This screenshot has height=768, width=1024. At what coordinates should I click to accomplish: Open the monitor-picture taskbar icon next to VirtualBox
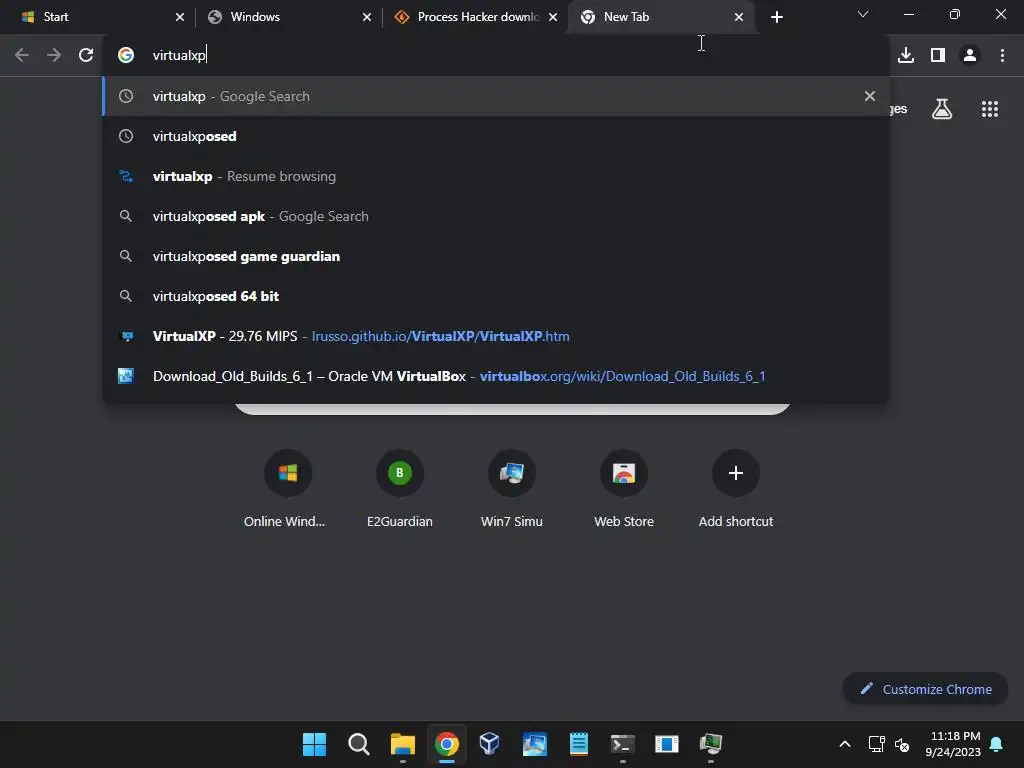pos(534,744)
